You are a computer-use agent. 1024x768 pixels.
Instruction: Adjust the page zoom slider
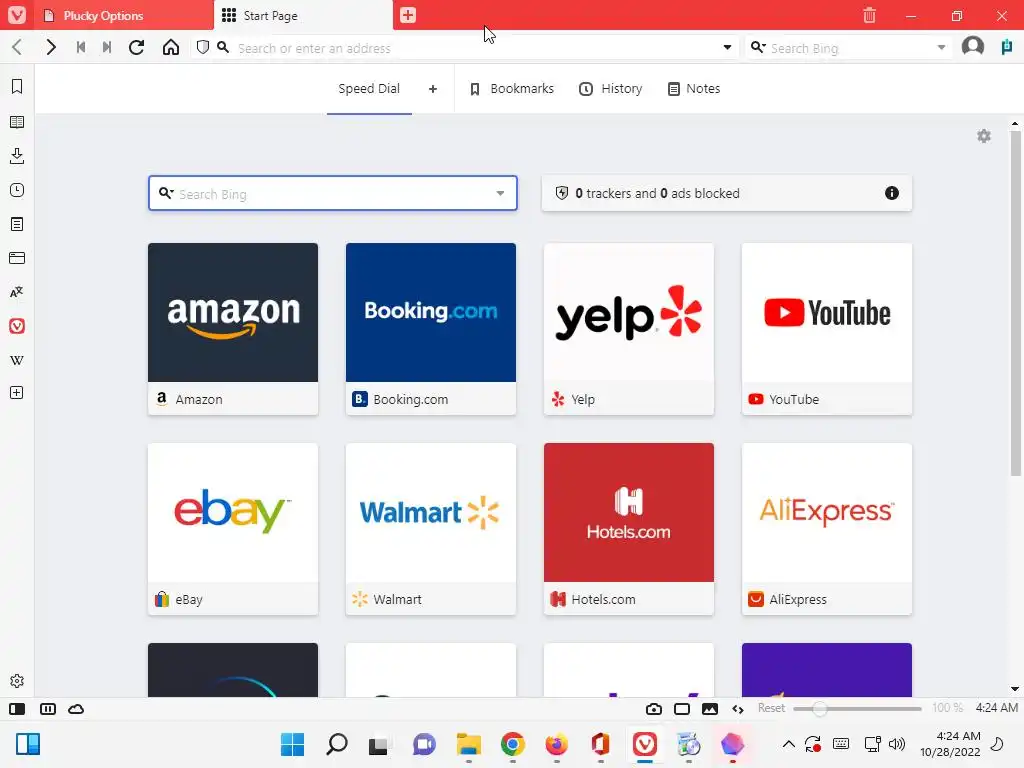857,709
